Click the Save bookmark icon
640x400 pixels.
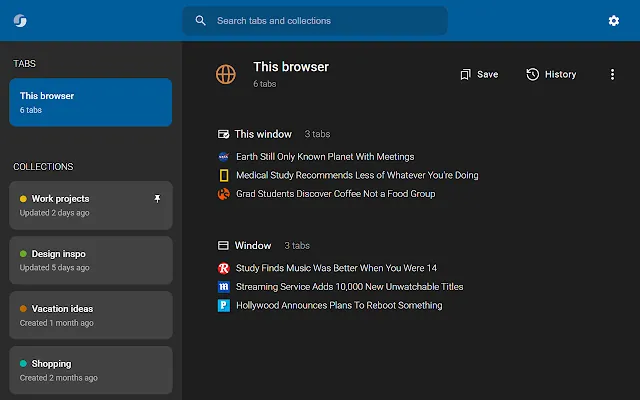(x=465, y=74)
